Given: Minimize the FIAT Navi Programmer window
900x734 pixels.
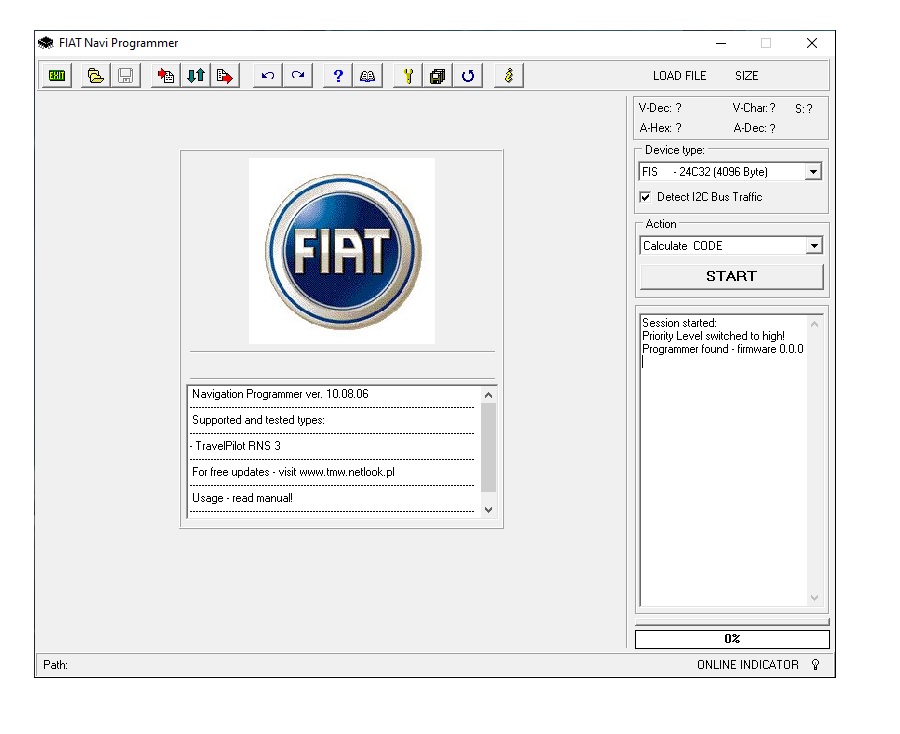Looking at the screenshot, I should pos(721,43).
